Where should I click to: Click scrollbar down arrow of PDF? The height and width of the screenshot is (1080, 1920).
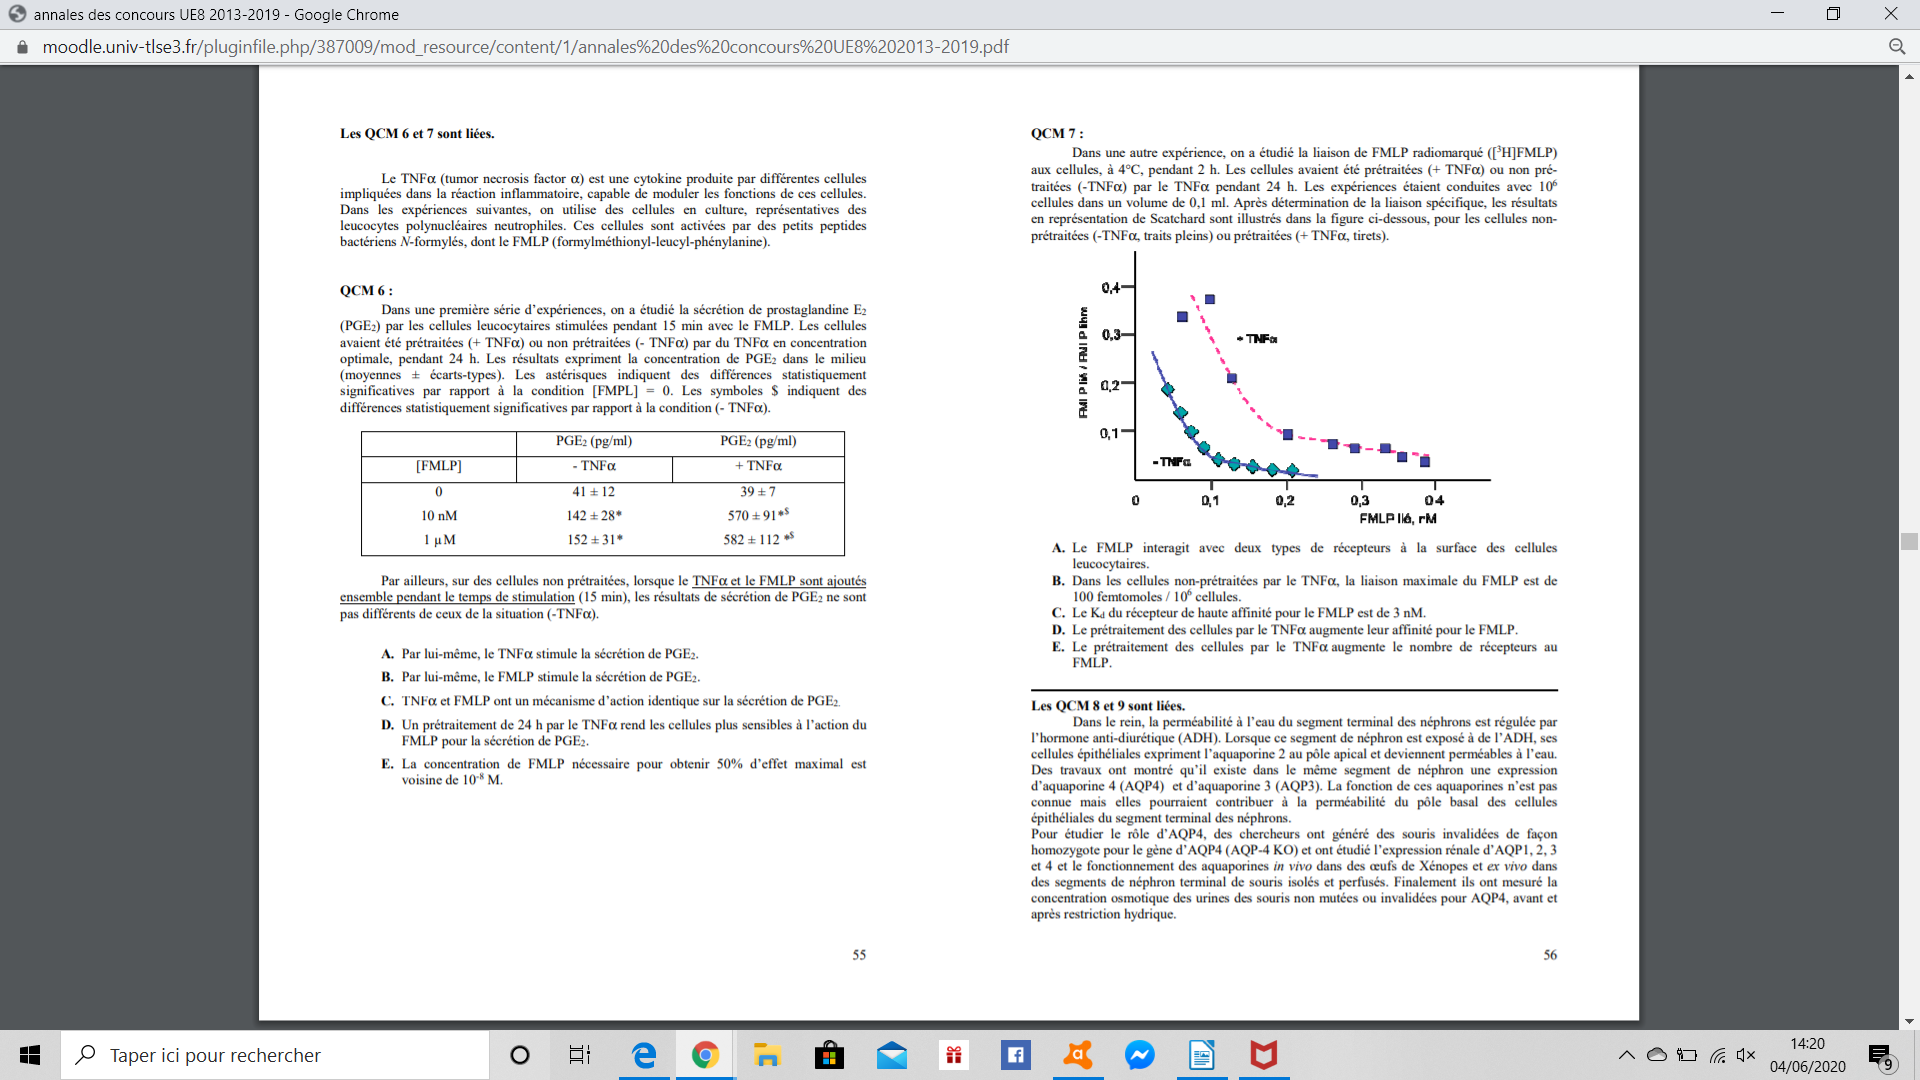[1909, 1021]
